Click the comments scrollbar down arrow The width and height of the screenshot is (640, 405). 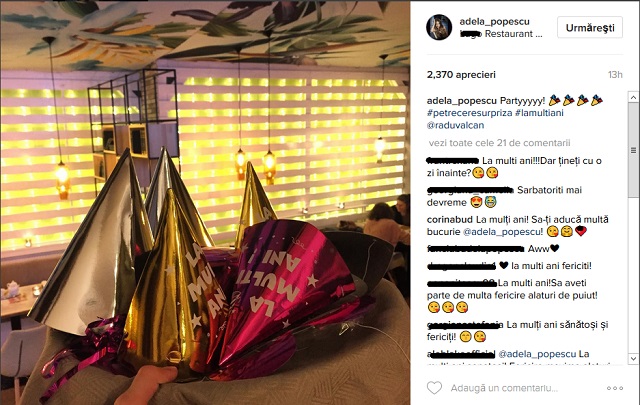633,358
